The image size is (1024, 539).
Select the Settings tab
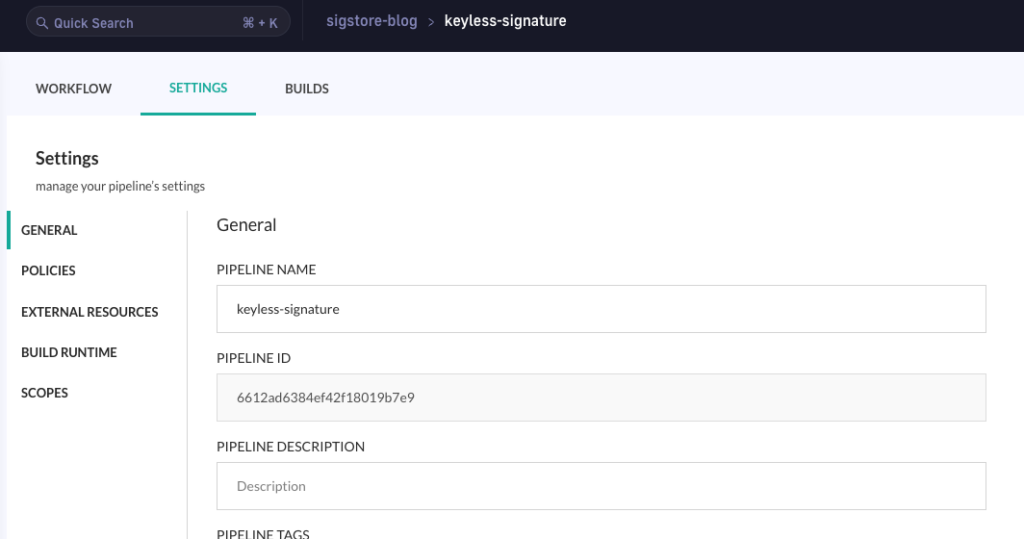(198, 88)
